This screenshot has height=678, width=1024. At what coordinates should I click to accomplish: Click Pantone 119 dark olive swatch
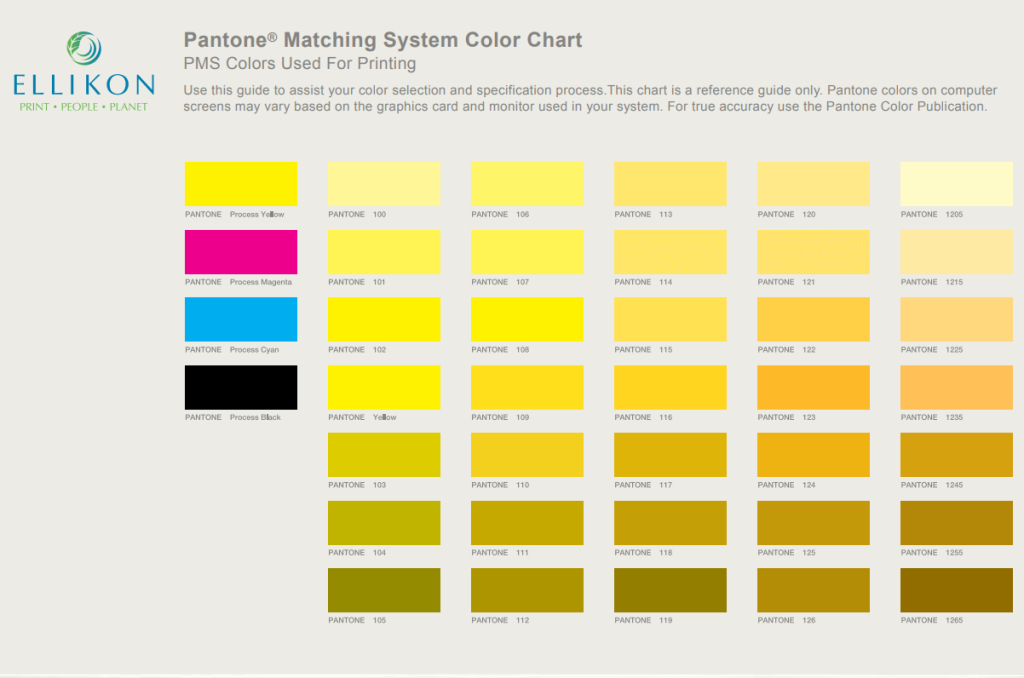point(670,590)
